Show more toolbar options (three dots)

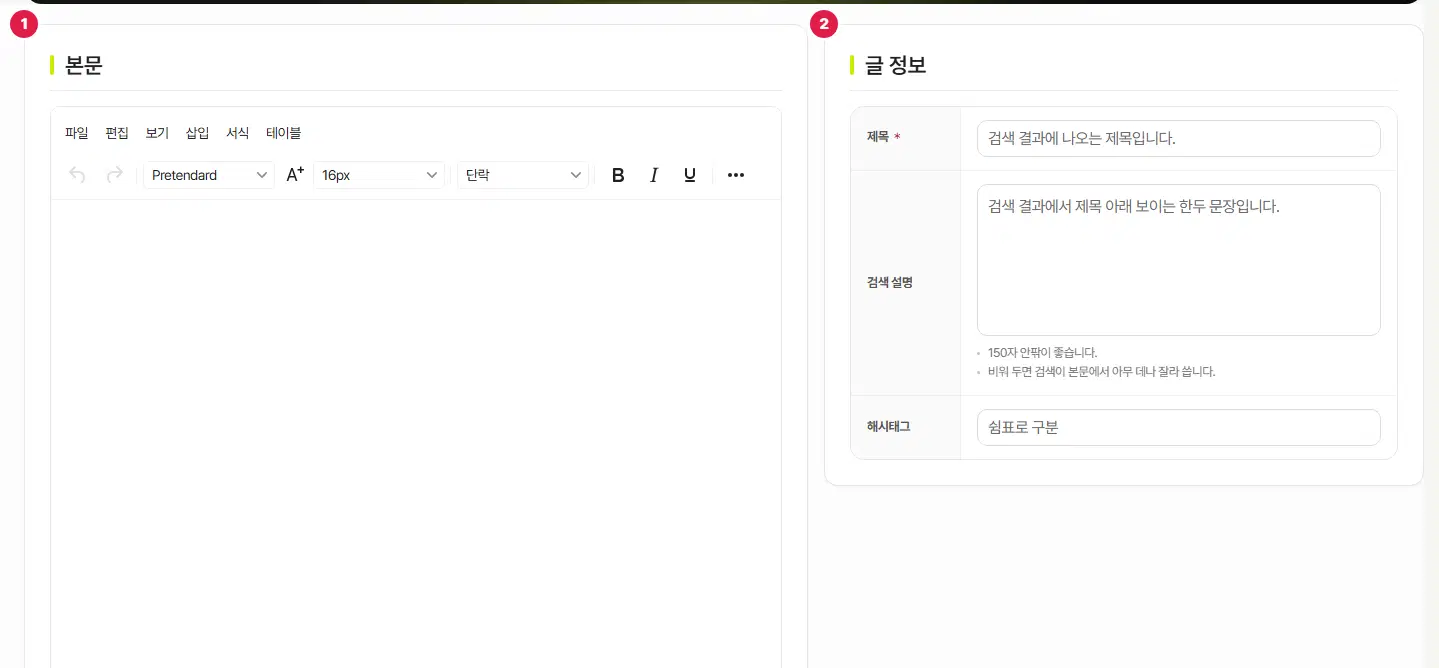[x=736, y=175]
